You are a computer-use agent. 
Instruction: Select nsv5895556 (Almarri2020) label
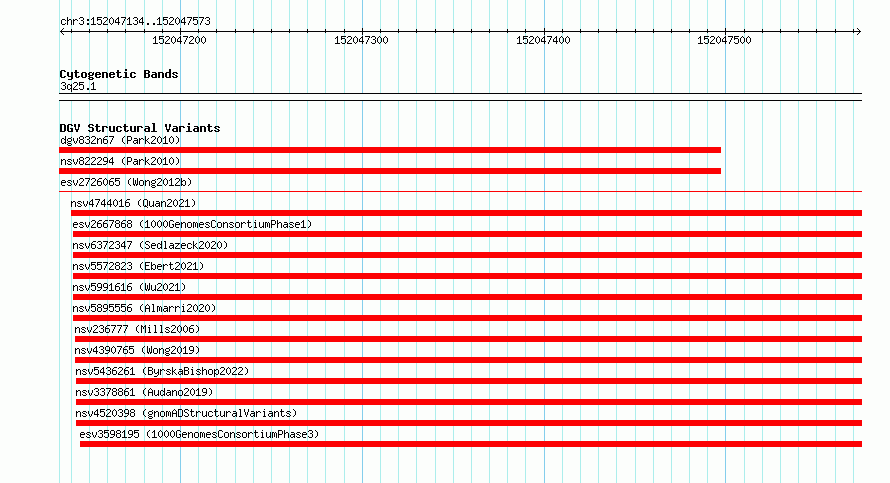(x=144, y=308)
